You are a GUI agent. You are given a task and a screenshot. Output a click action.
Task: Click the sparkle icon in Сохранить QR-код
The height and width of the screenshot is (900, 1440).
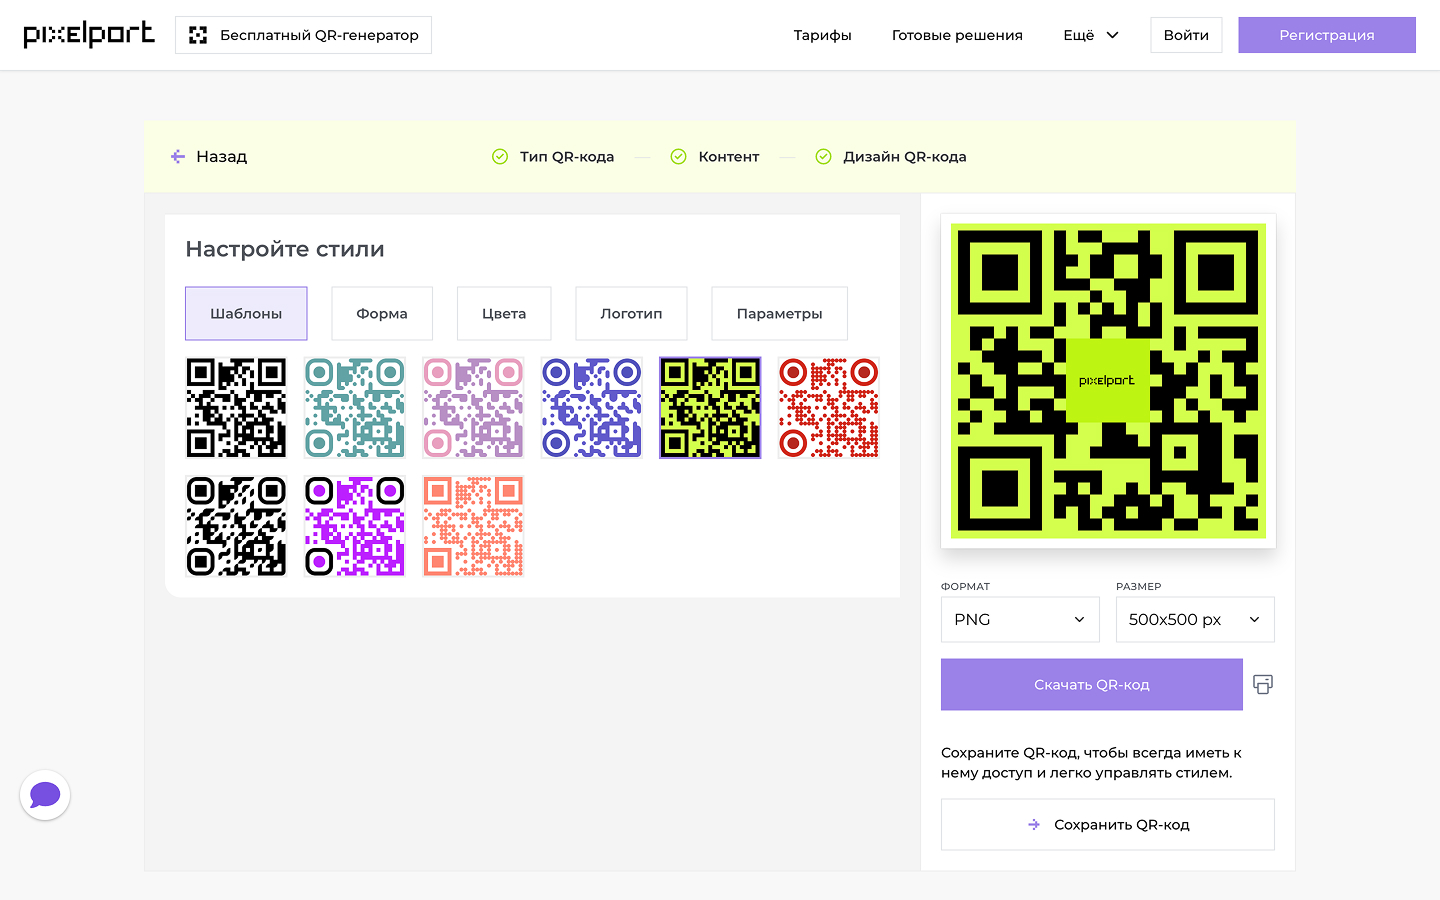pyautogui.click(x=1034, y=825)
